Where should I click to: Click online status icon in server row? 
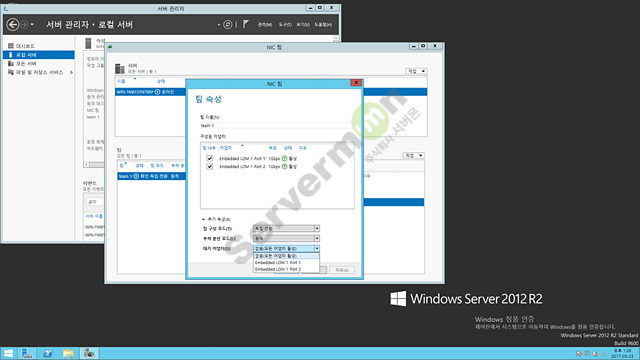(x=158, y=92)
